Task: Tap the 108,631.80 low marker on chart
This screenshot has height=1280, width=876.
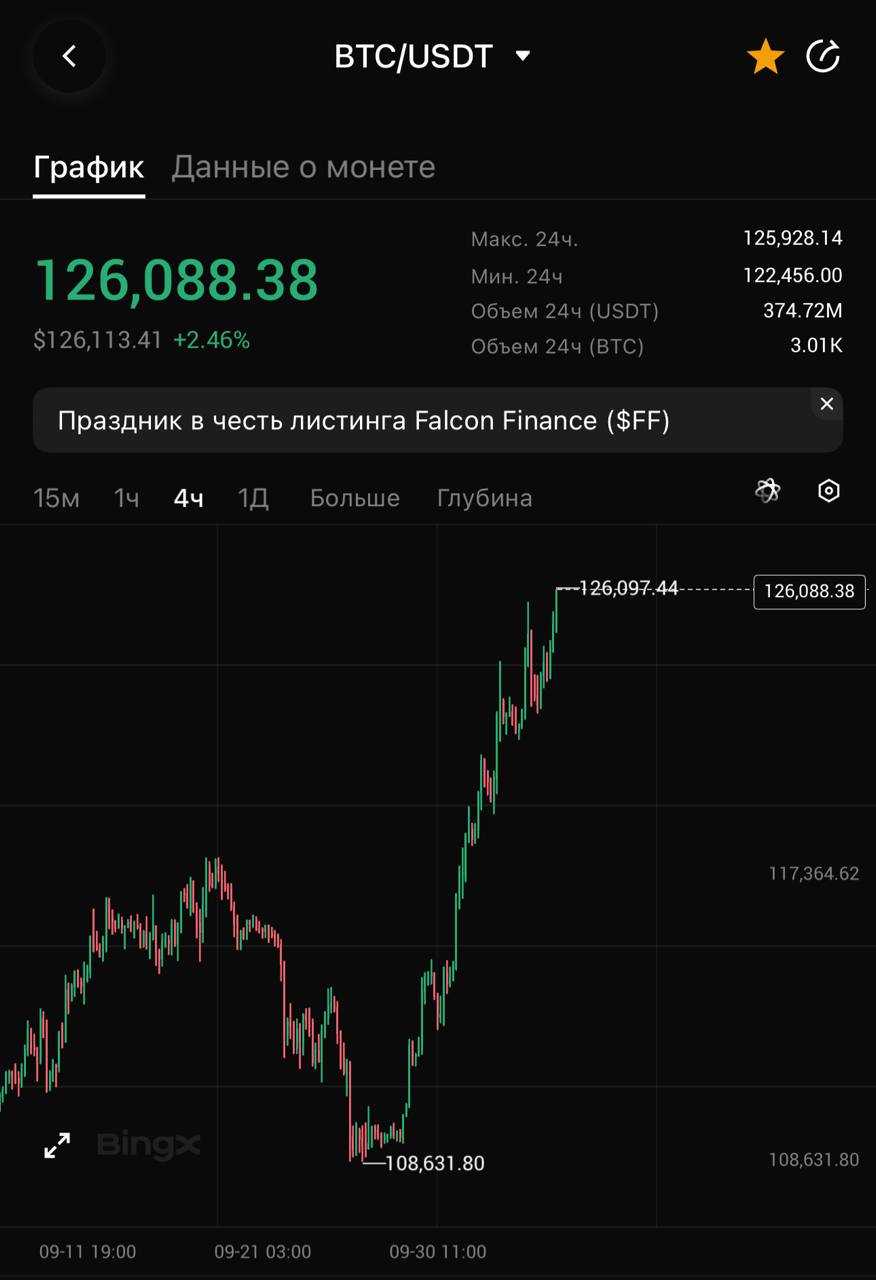Action: (433, 1163)
